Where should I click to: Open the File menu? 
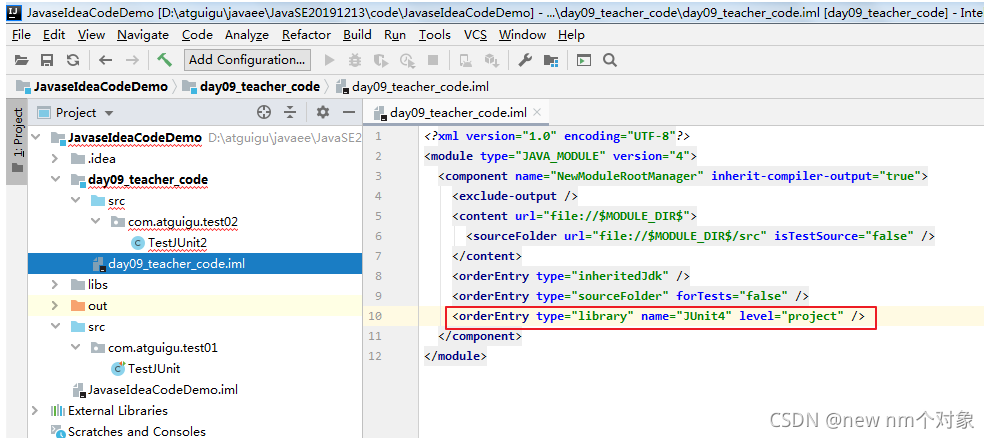[21, 35]
